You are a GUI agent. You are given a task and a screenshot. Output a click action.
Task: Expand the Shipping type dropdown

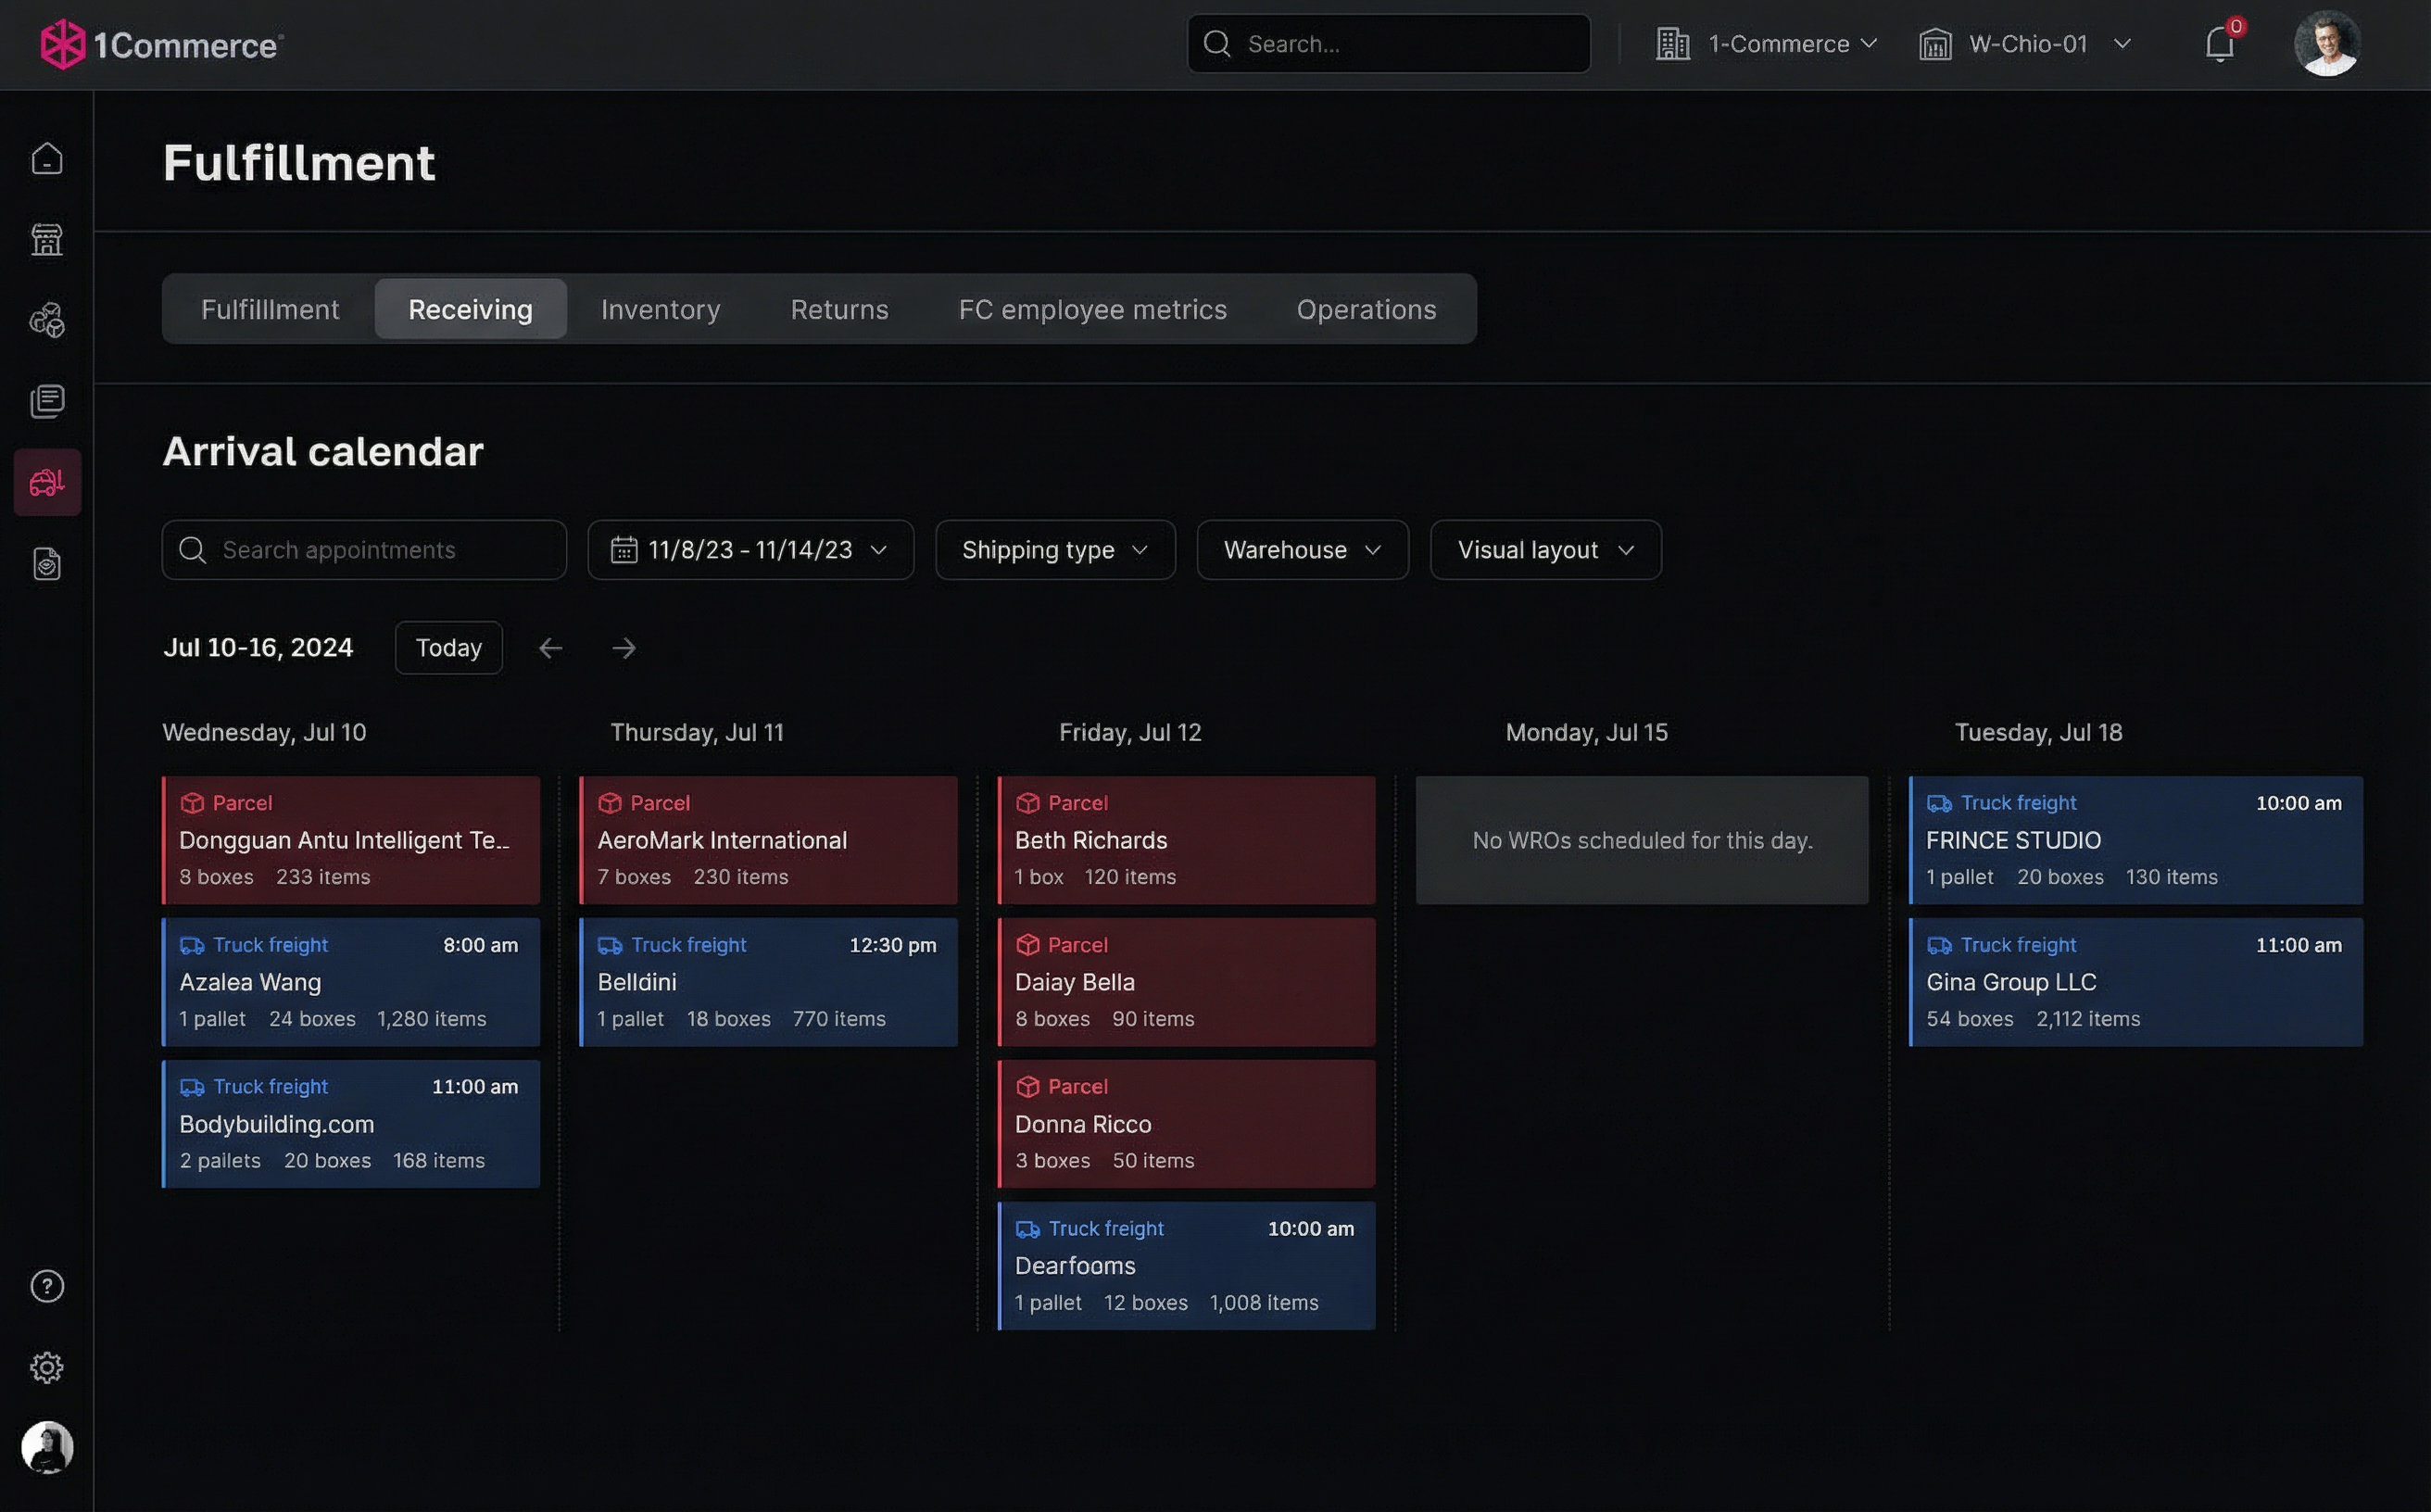[x=1055, y=550]
